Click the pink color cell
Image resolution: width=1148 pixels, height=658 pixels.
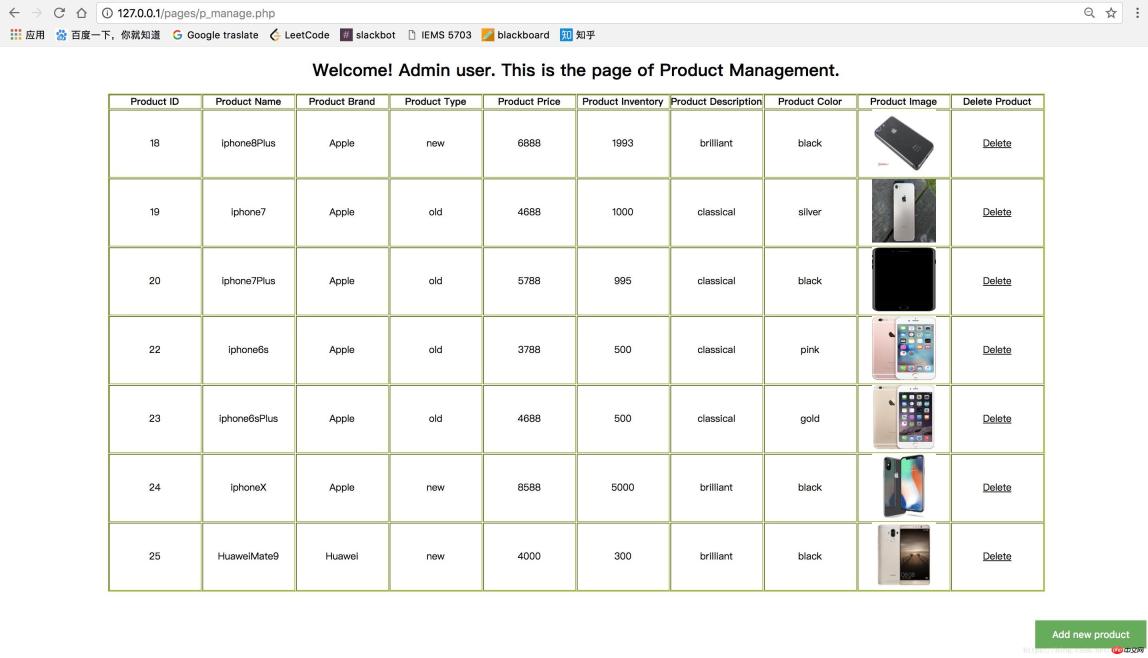(810, 350)
